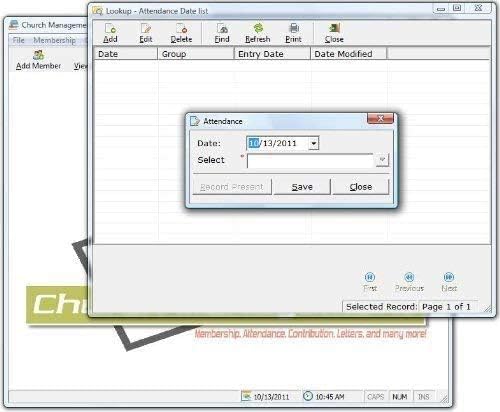This screenshot has height=412, width=500.
Task: Sort by the Group column header
Action: click(x=196, y=54)
